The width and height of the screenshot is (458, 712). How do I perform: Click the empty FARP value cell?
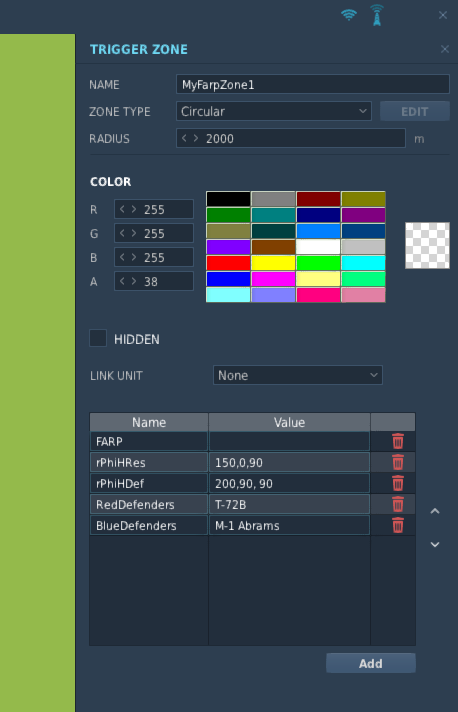289,441
